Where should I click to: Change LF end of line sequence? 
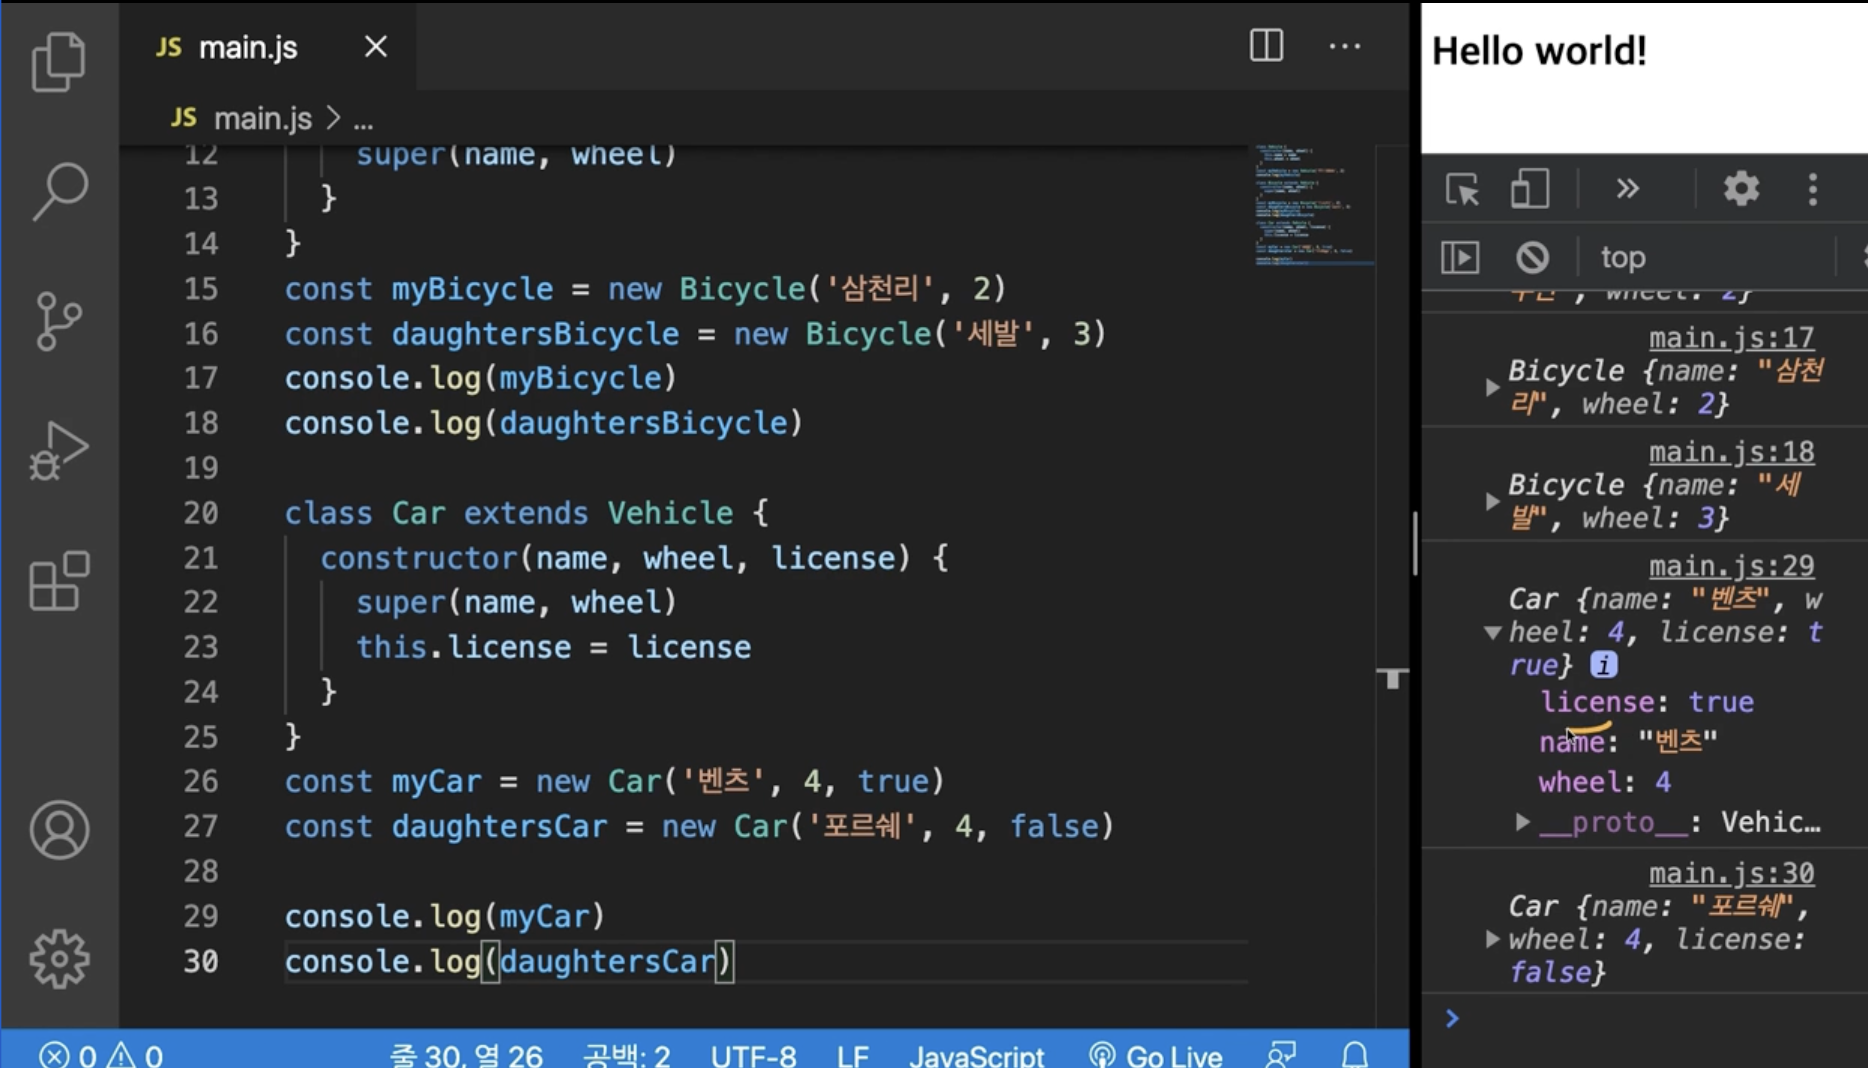(852, 1055)
